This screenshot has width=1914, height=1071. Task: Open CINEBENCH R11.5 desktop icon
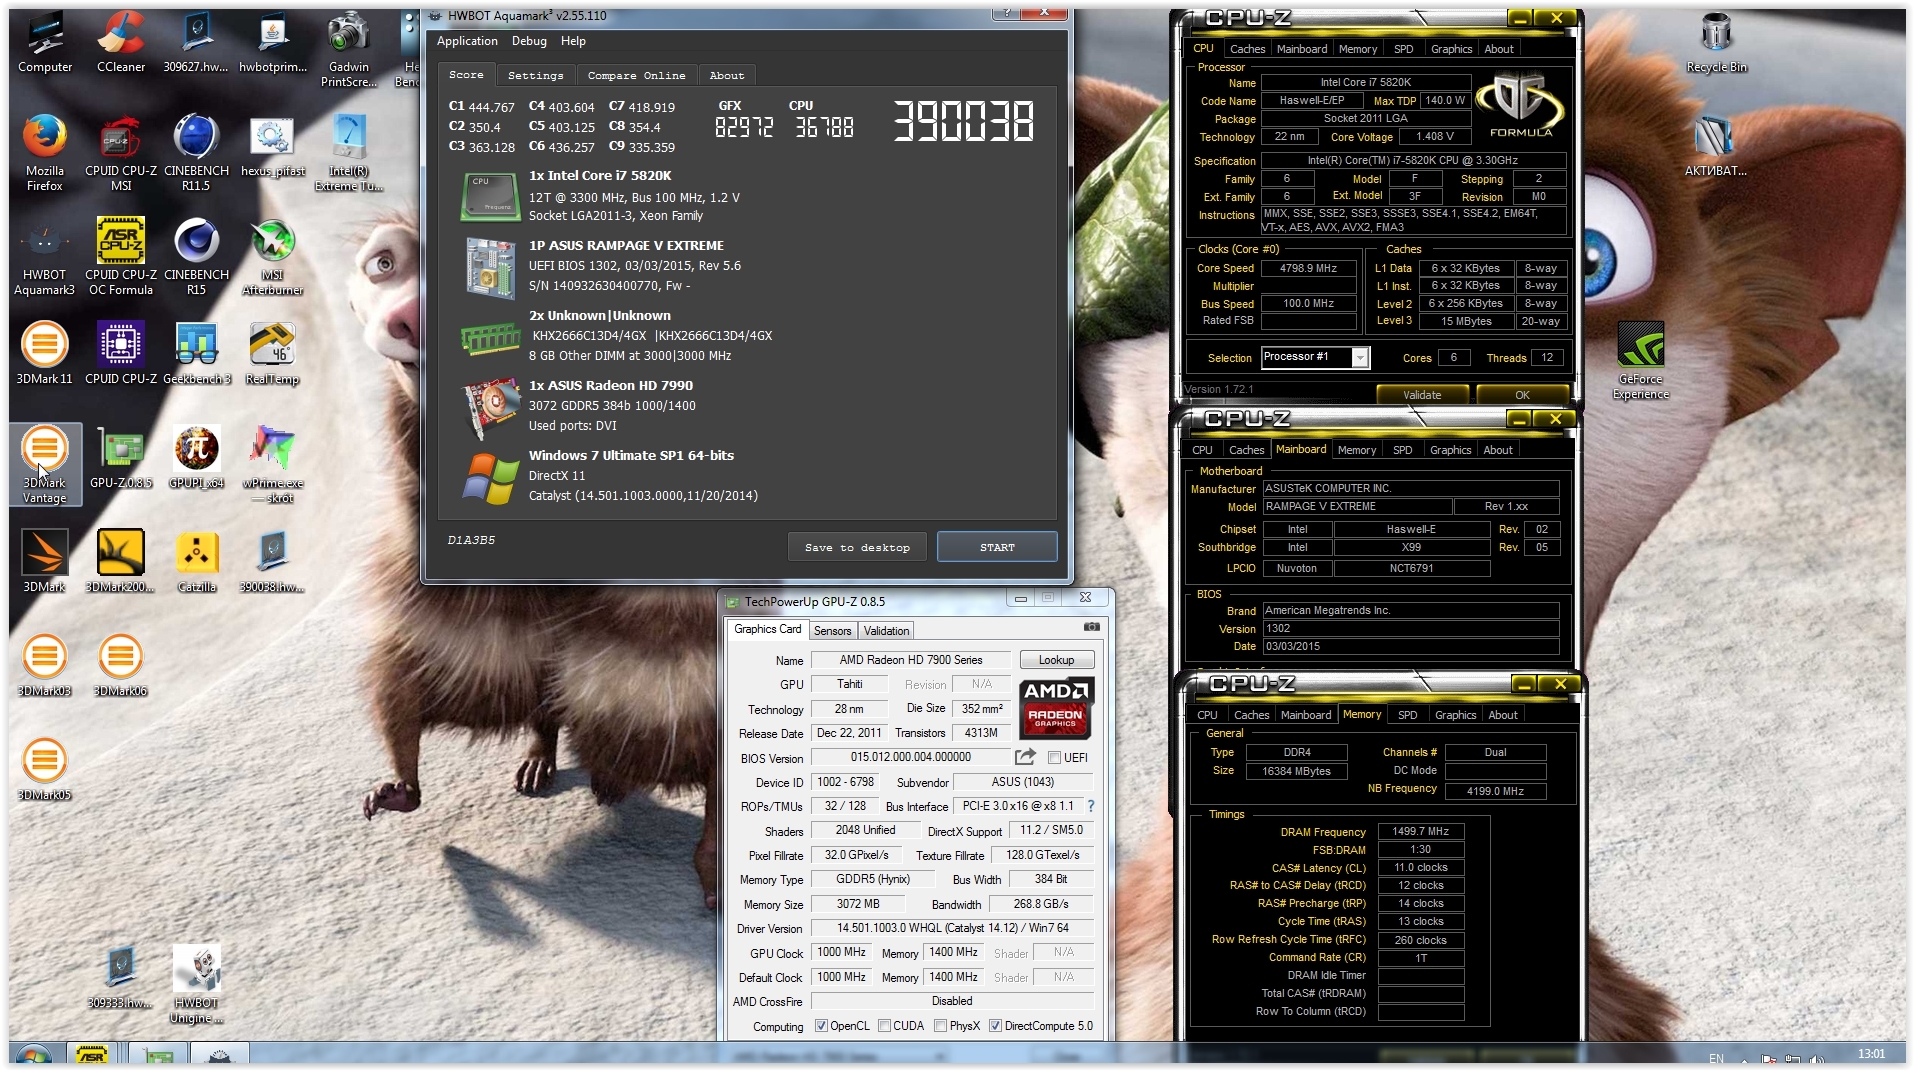(196, 152)
